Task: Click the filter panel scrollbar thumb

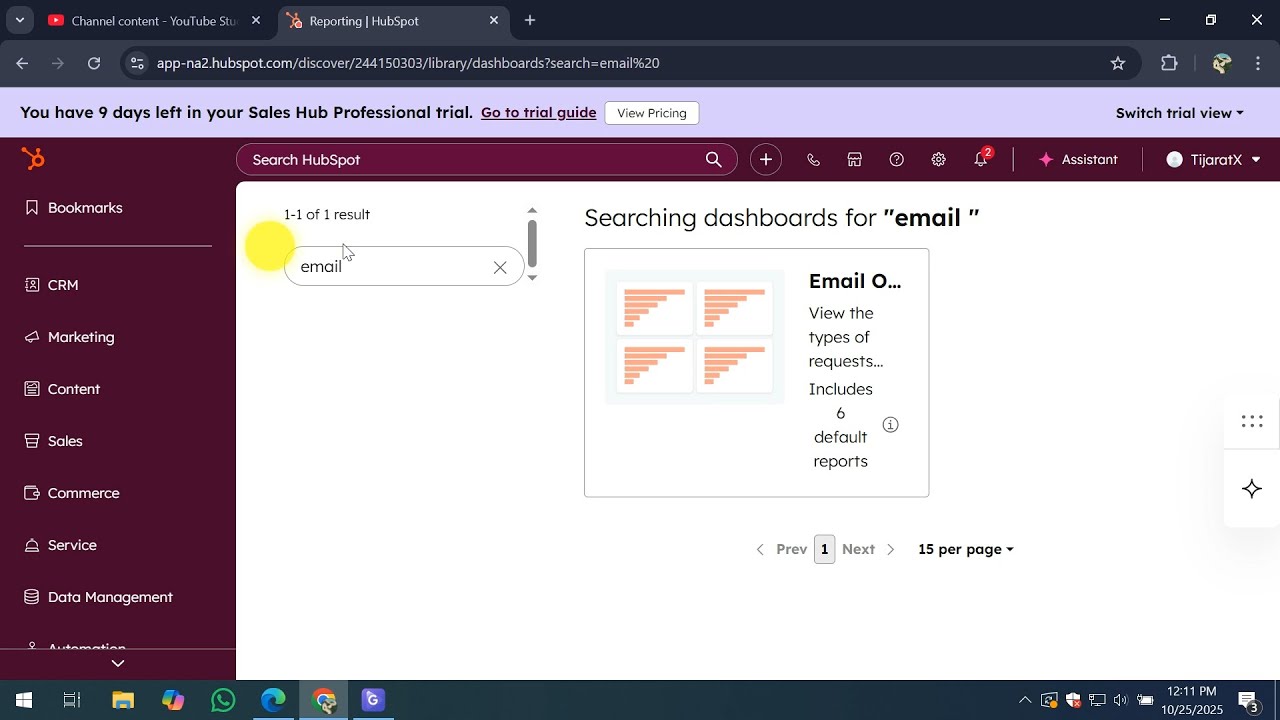Action: click(x=532, y=243)
